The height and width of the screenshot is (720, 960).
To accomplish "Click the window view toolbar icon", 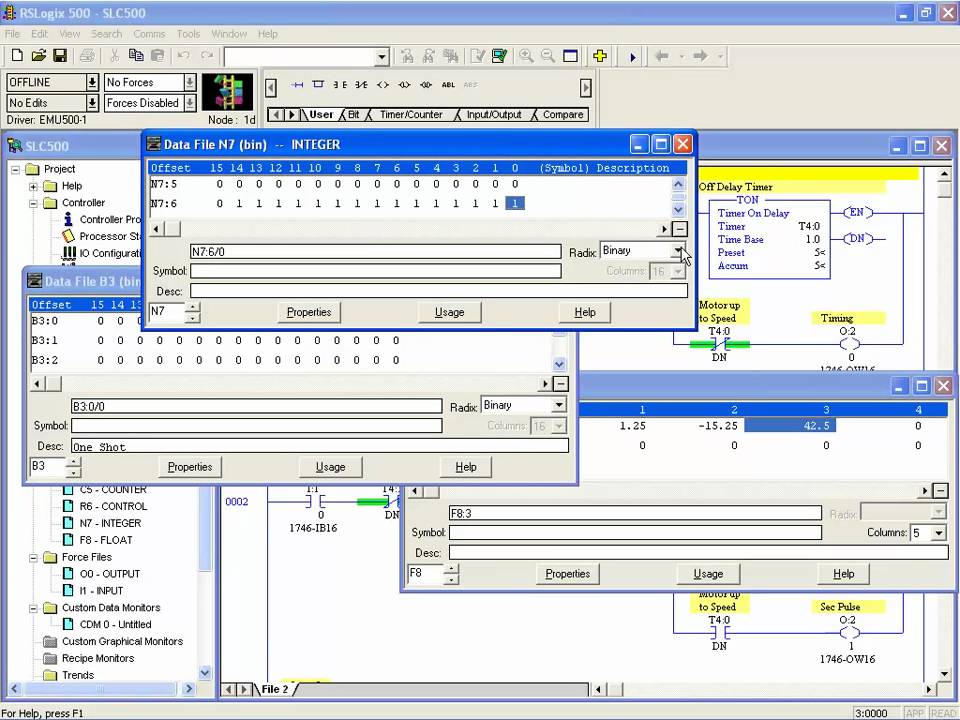I will [570, 56].
